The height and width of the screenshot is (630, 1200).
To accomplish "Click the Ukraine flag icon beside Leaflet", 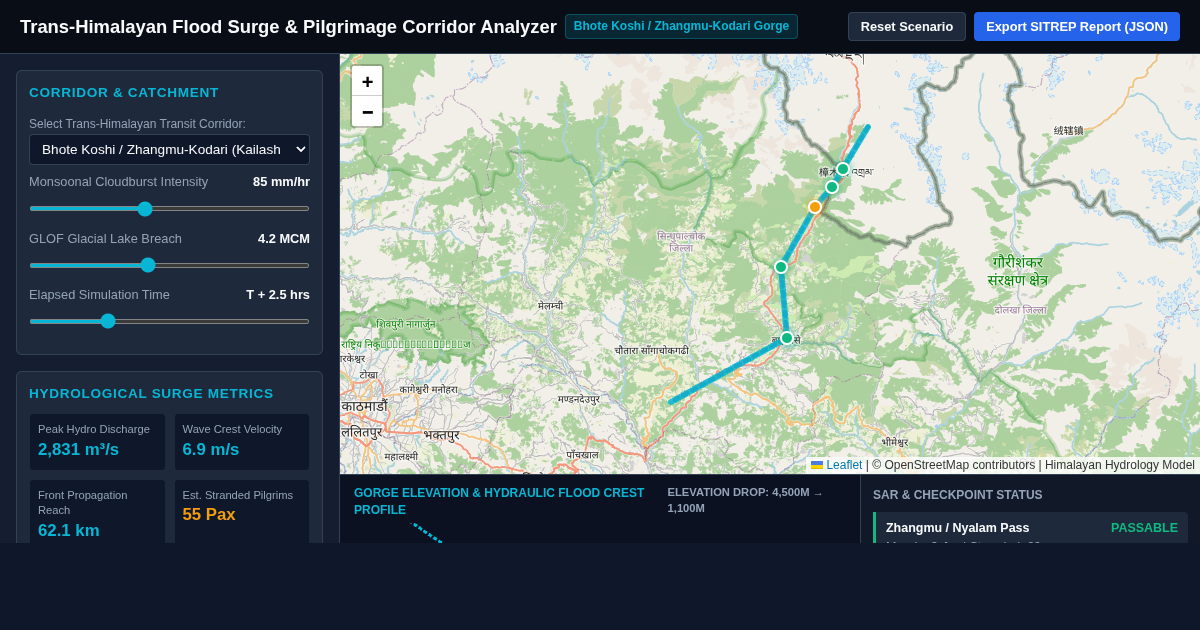I will (x=817, y=465).
